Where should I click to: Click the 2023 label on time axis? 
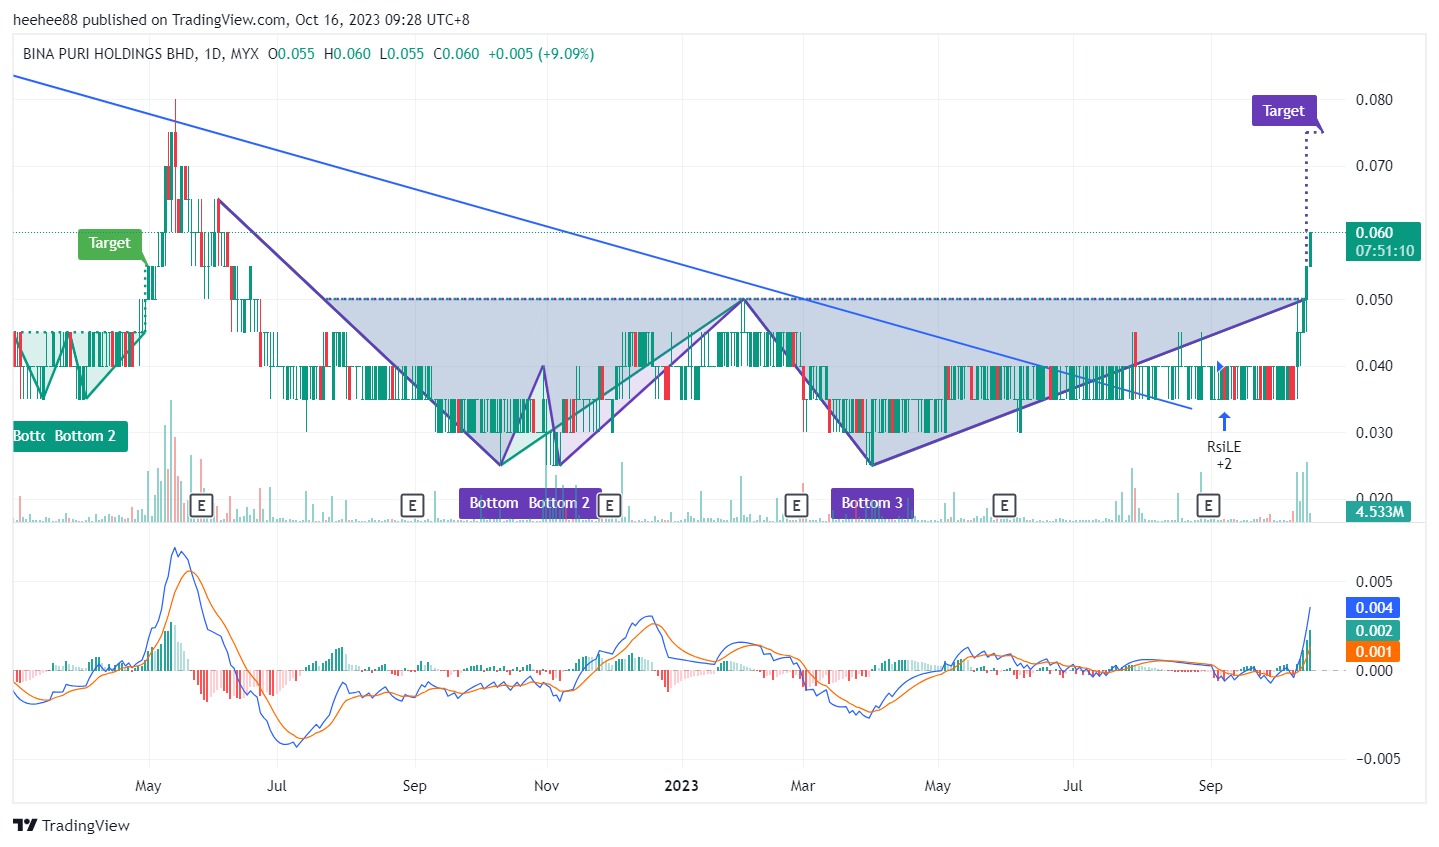click(x=681, y=786)
